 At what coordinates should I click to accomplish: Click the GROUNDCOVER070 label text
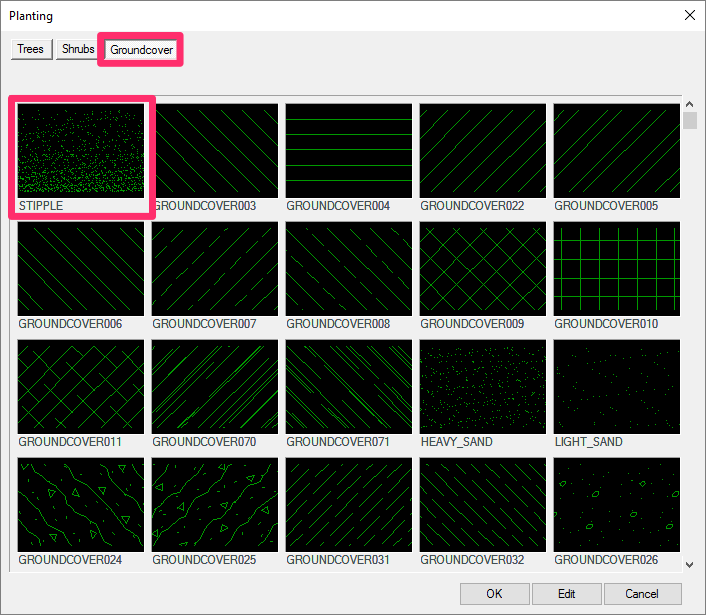204,442
